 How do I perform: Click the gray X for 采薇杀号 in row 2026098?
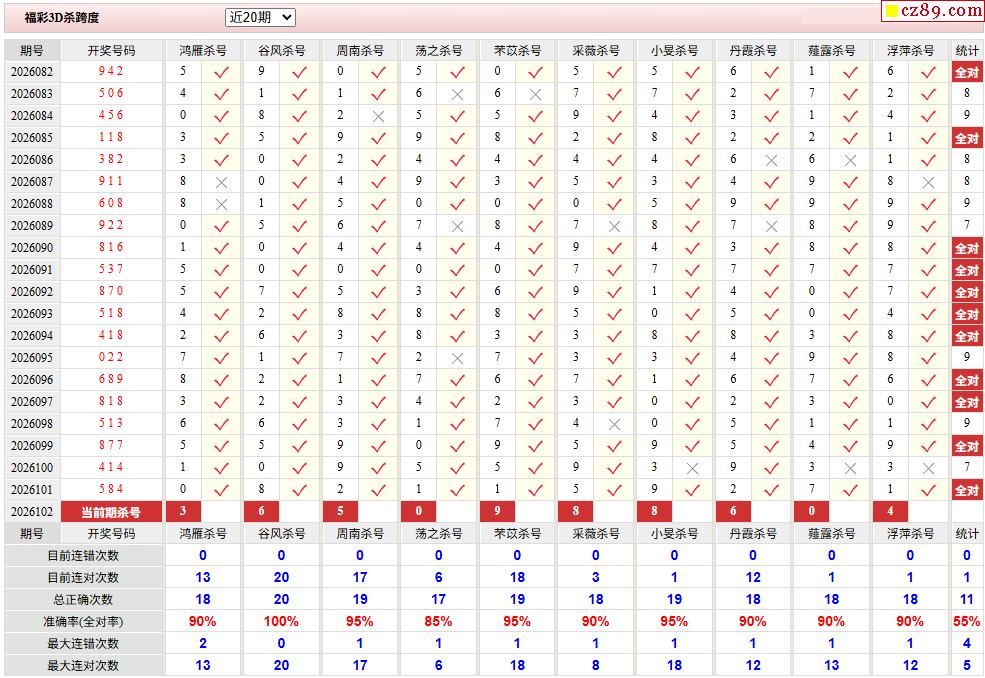click(x=614, y=424)
